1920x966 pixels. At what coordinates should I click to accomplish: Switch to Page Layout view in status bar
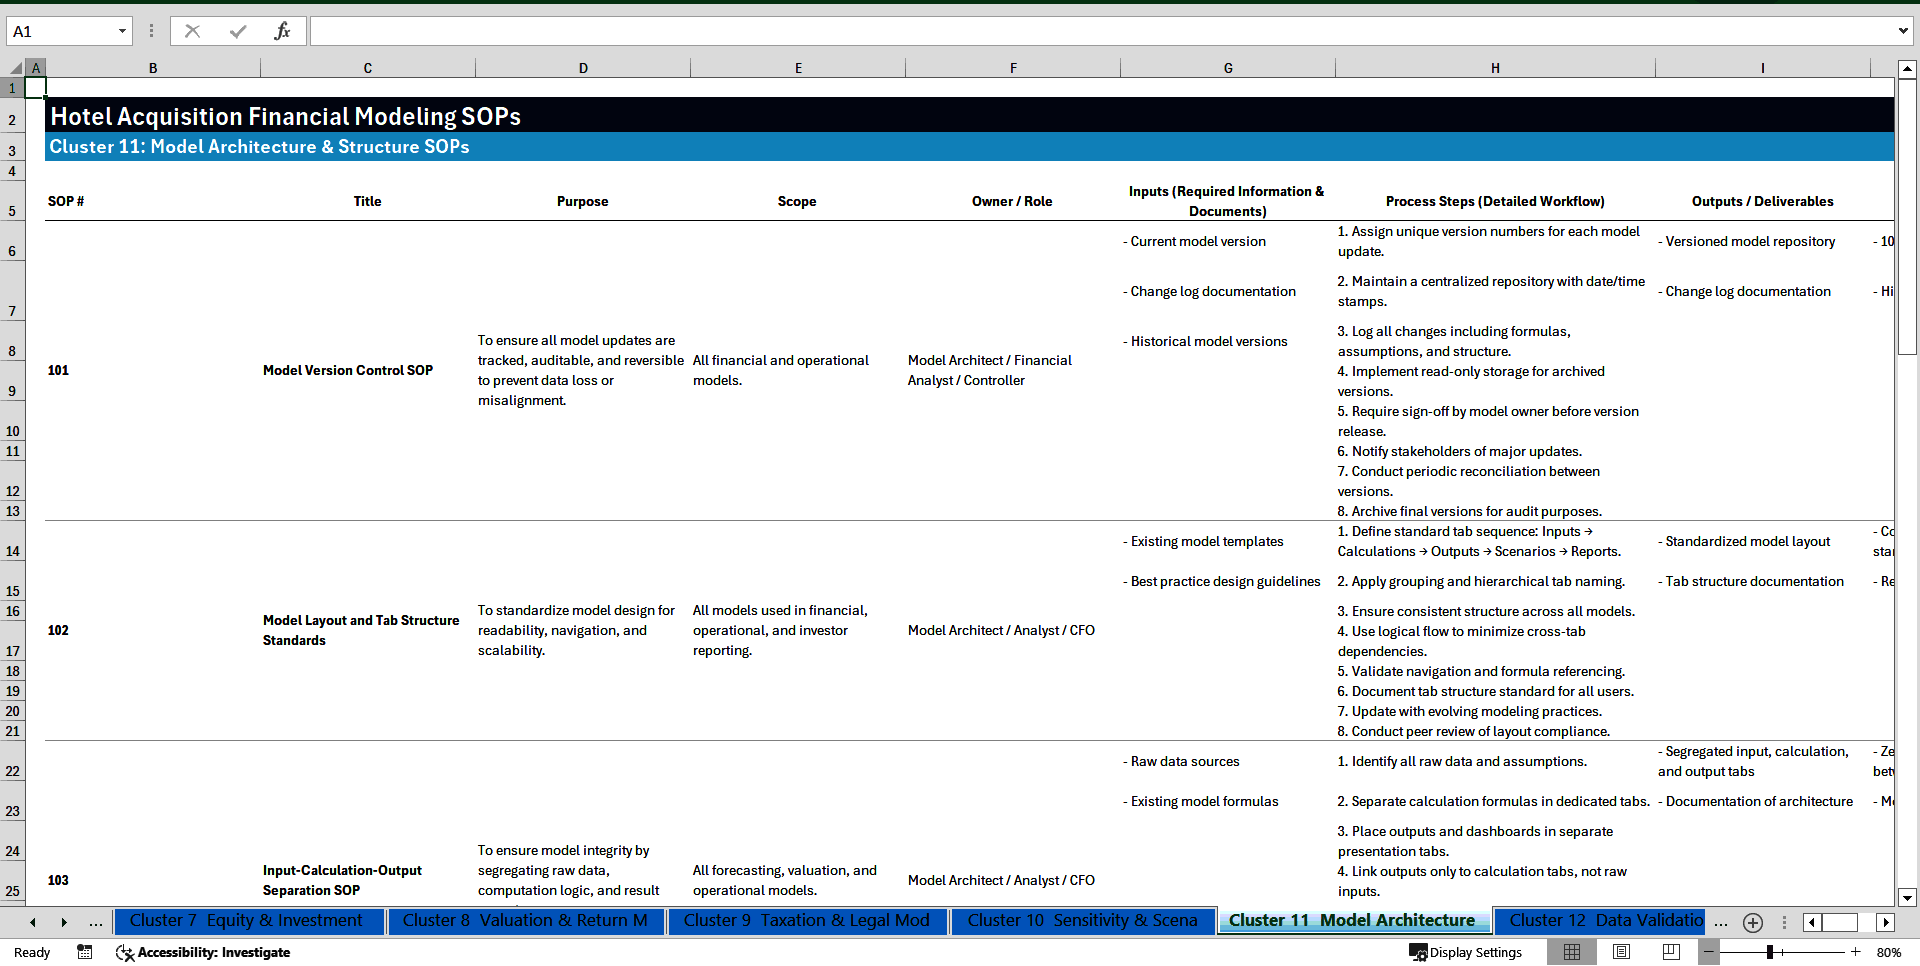[x=1619, y=952]
